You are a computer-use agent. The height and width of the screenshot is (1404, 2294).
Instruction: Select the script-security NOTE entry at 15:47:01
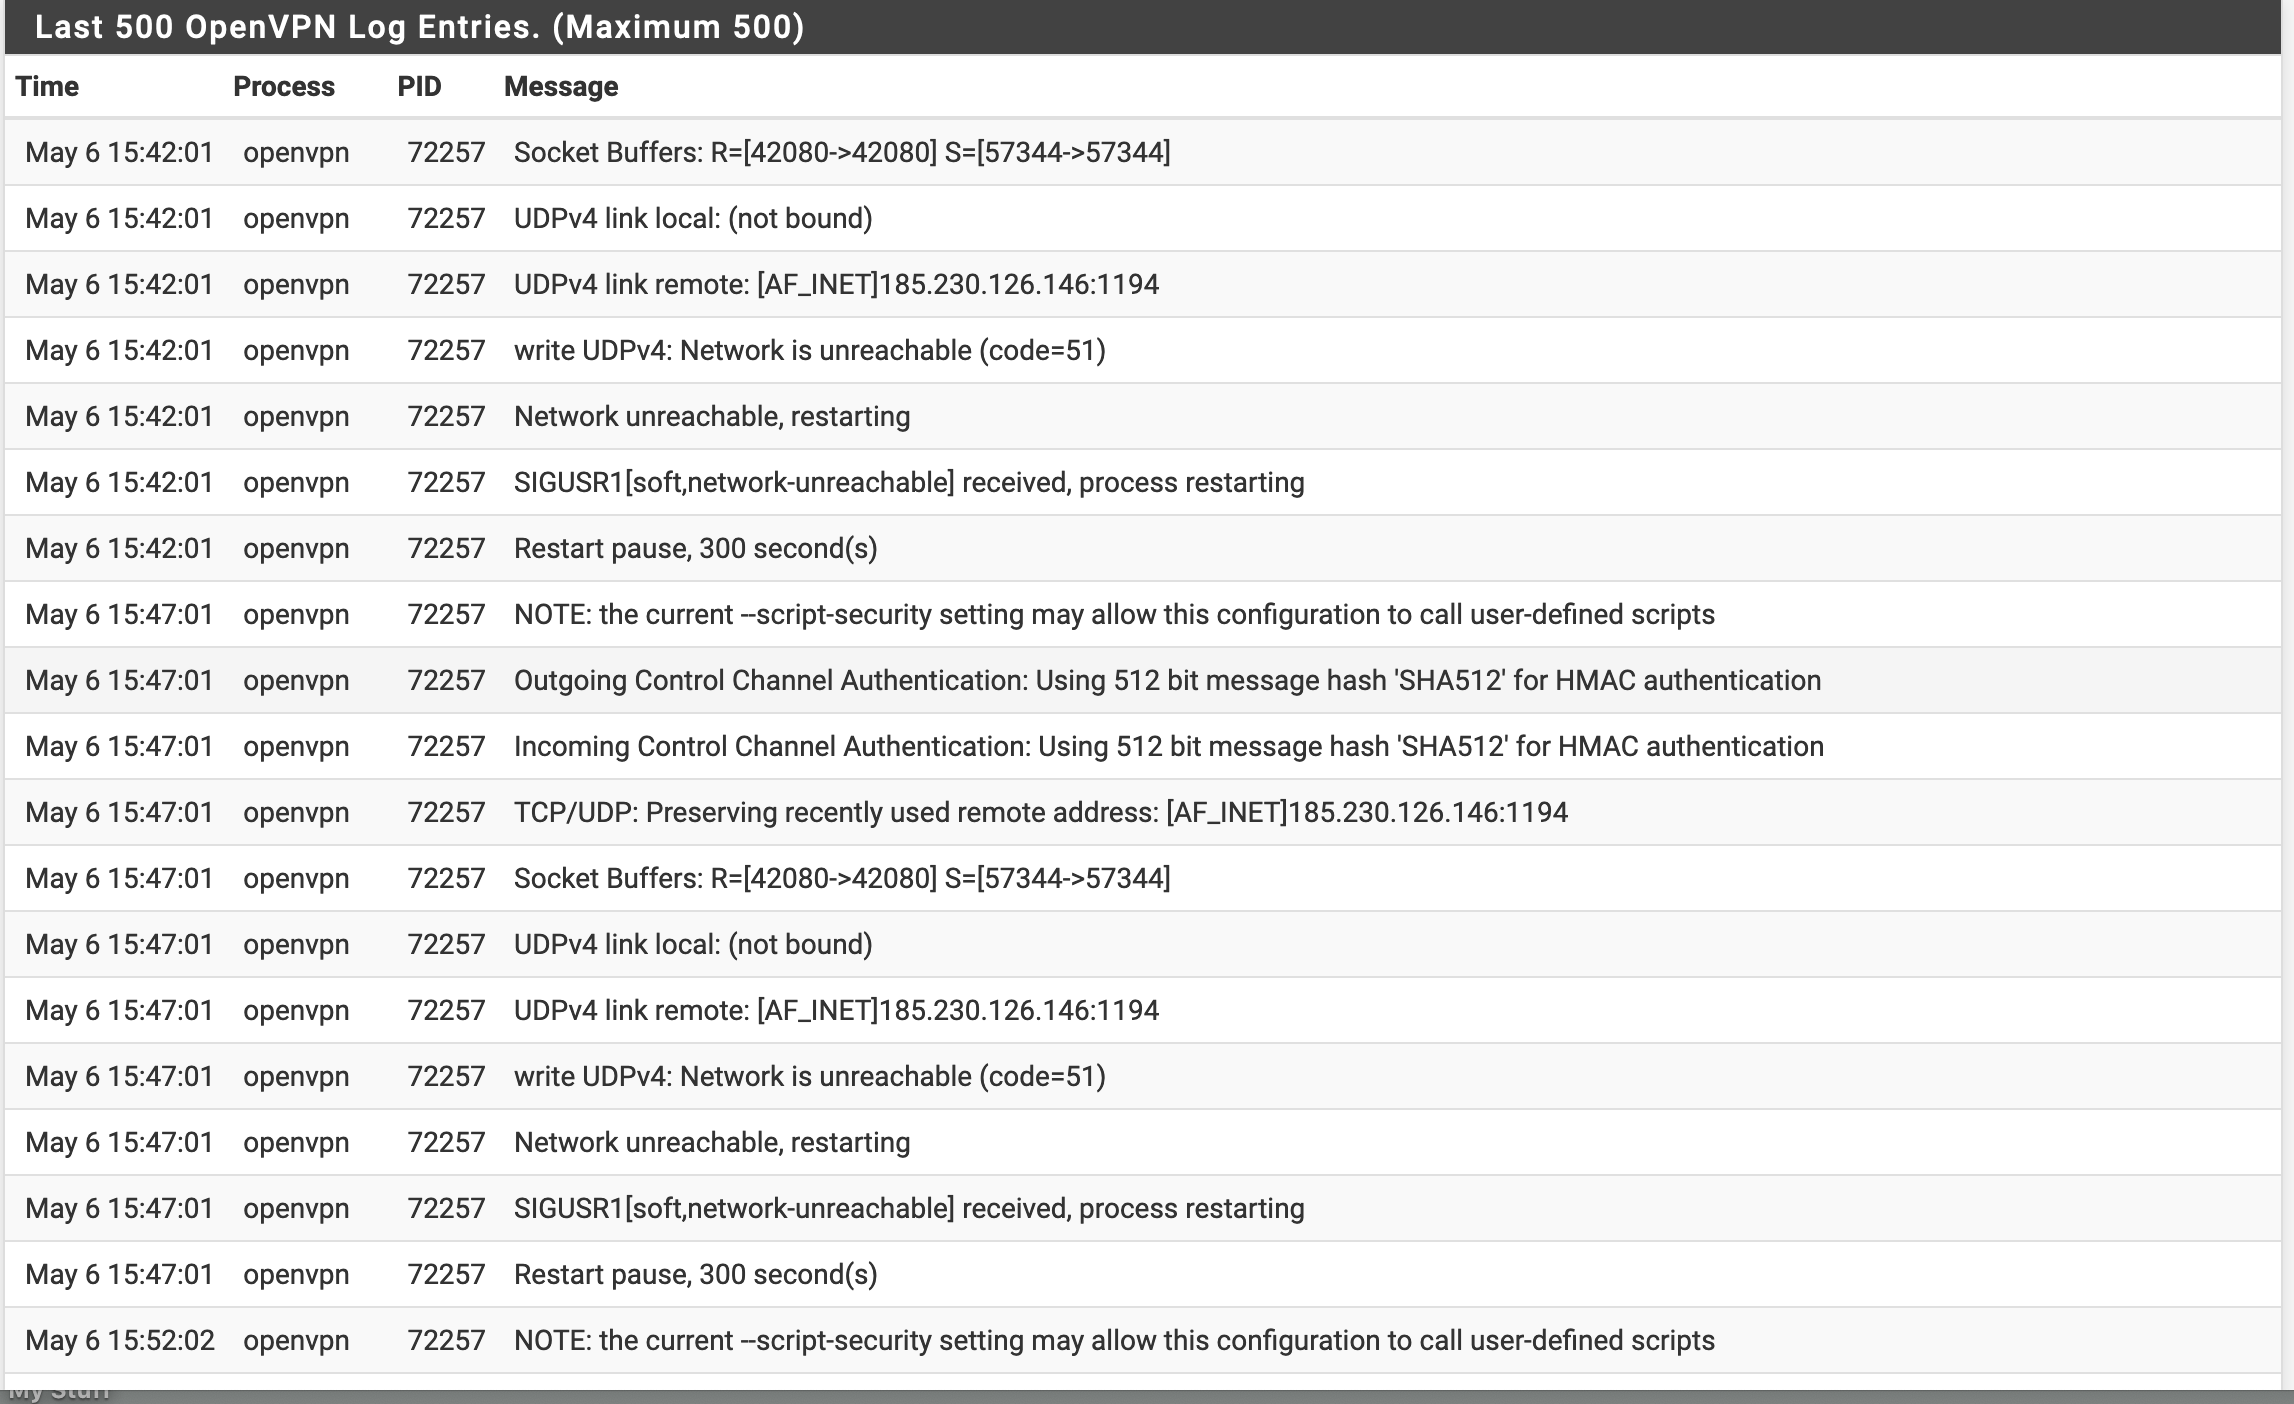pos(1143,614)
